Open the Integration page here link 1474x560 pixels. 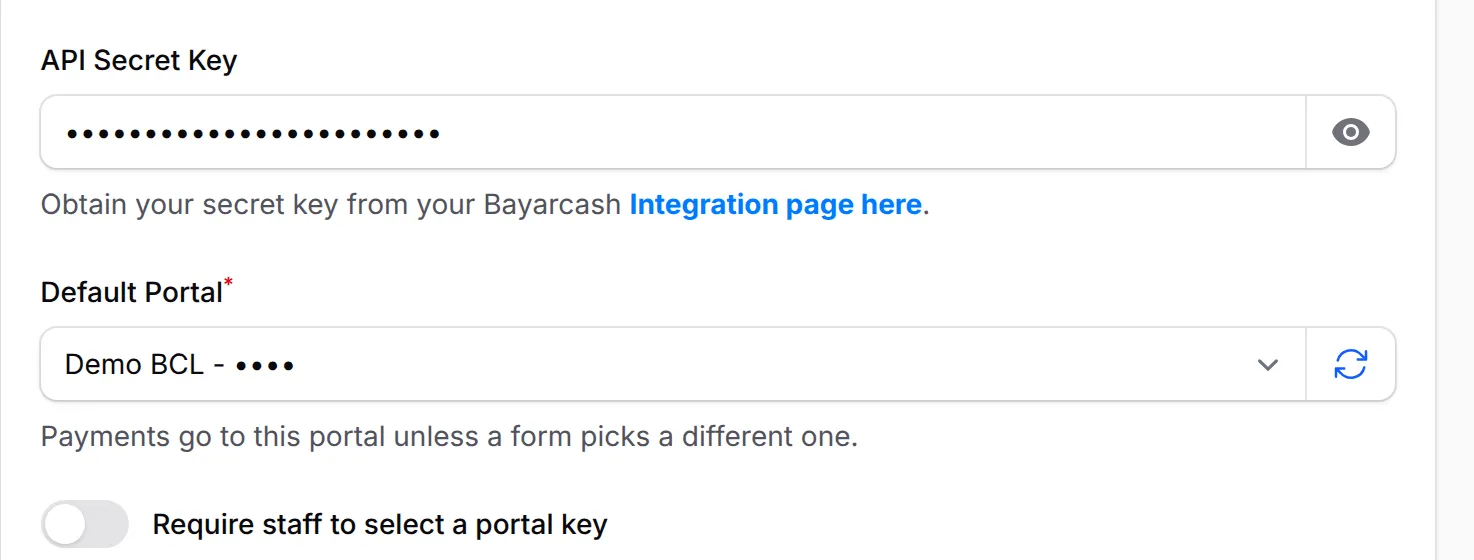pyautogui.click(x=775, y=205)
